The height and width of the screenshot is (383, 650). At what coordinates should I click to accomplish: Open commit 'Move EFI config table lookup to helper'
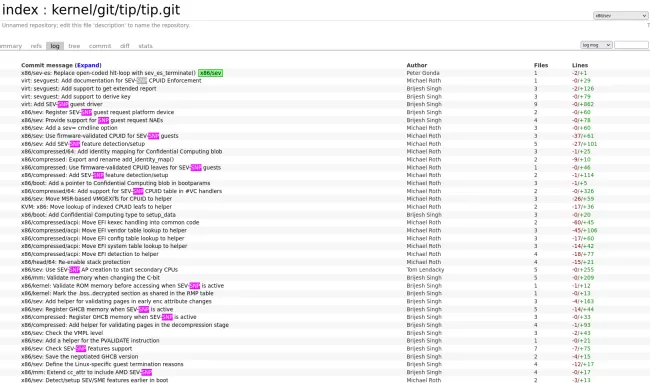pos(102,238)
